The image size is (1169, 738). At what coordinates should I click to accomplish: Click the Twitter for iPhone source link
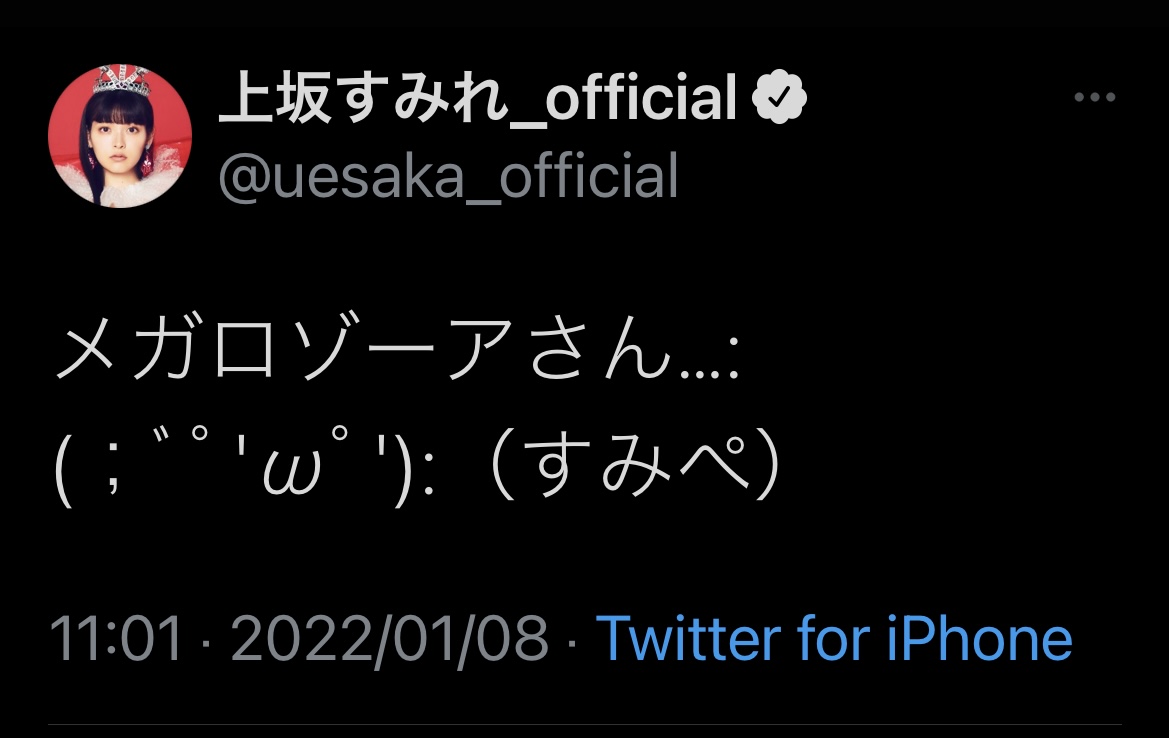coord(834,639)
